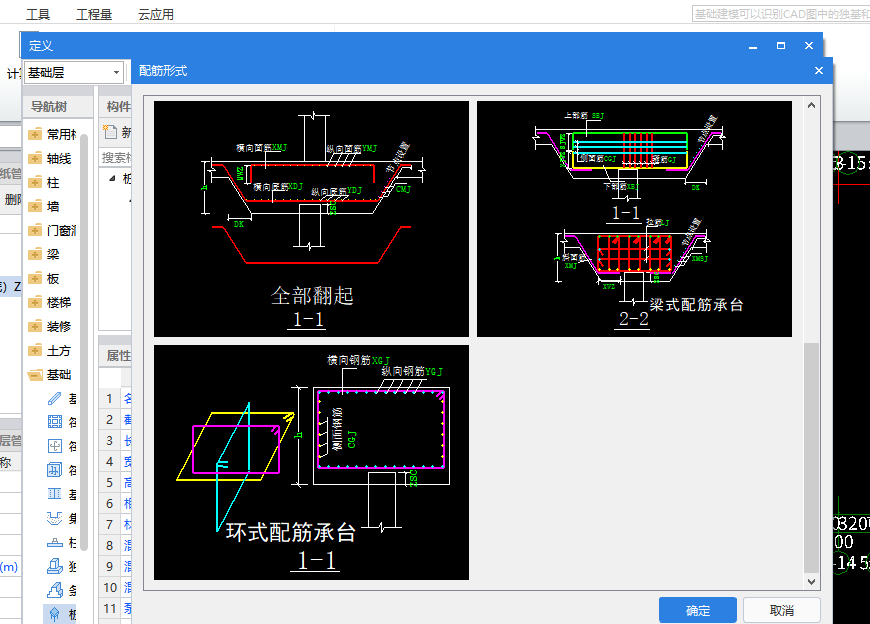Image resolution: width=870 pixels, height=624 pixels.
Task: Select the raft foundation icon under 基础
Action: pyautogui.click(x=54, y=422)
